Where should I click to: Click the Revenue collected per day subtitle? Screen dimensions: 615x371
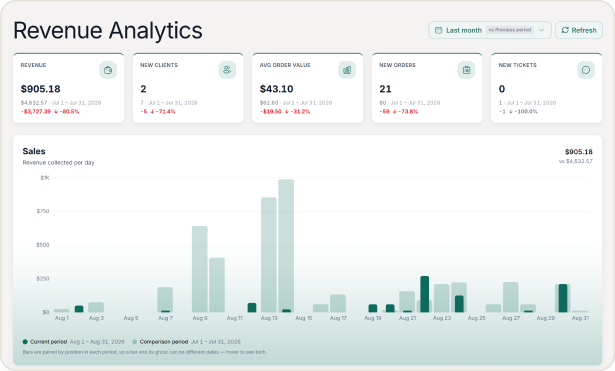coord(58,163)
